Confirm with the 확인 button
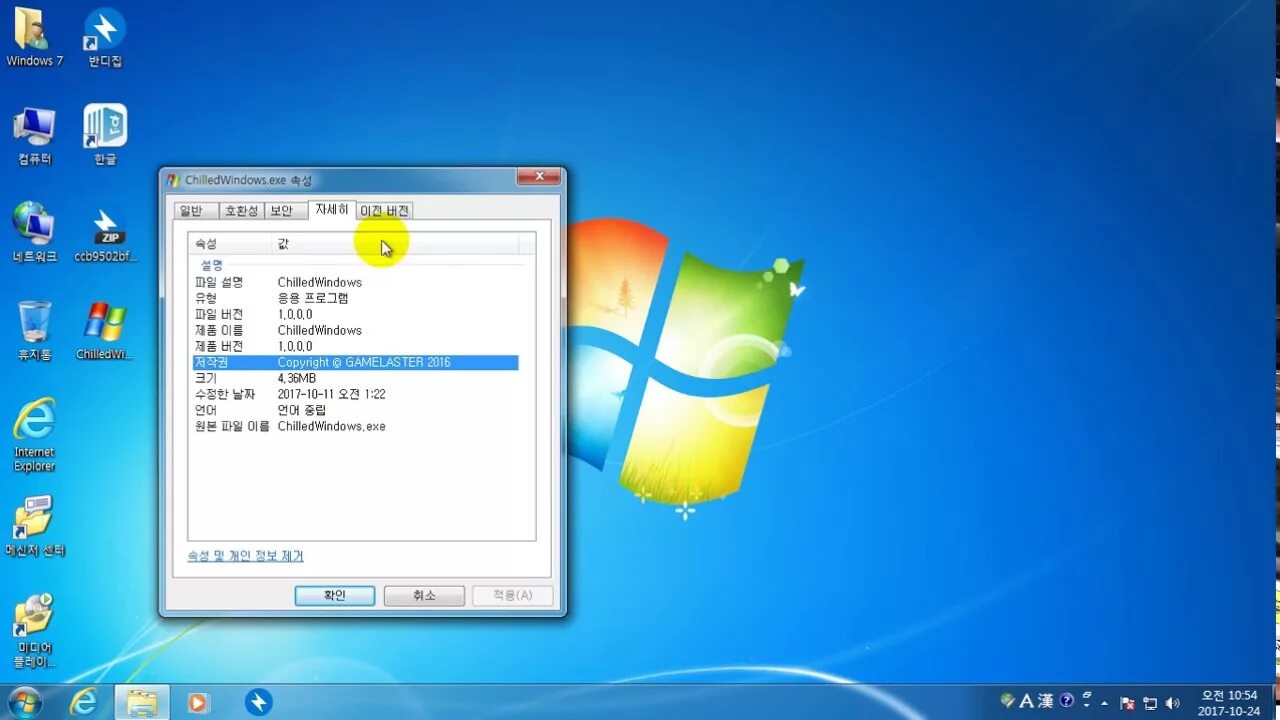 (x=335, y=596)
